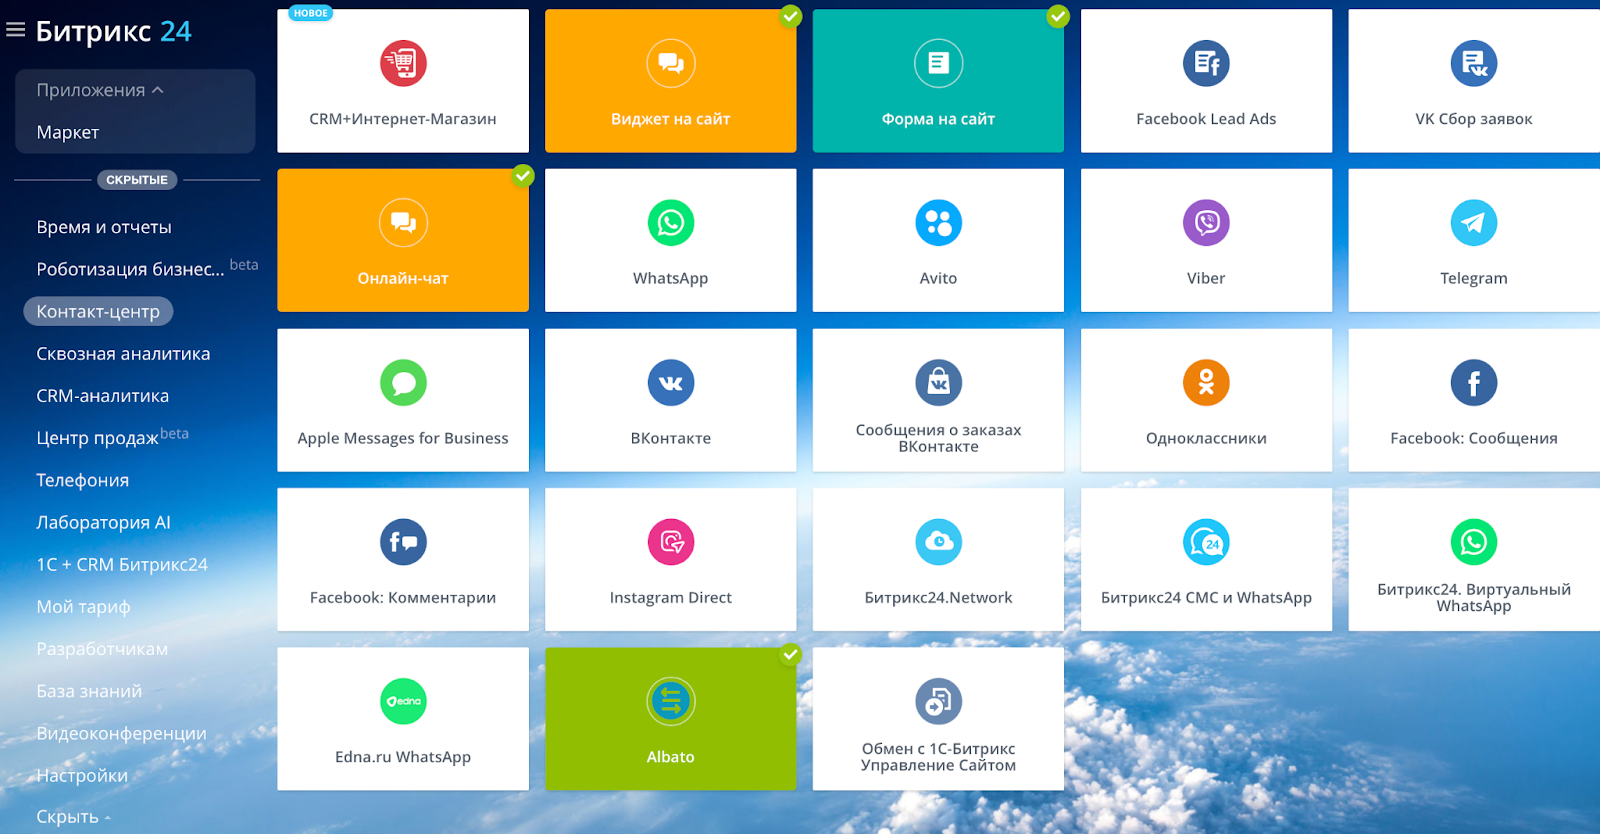Click the Одноклассники label text
Screen dimensions: 1600x834
(x=1206, y=438)
